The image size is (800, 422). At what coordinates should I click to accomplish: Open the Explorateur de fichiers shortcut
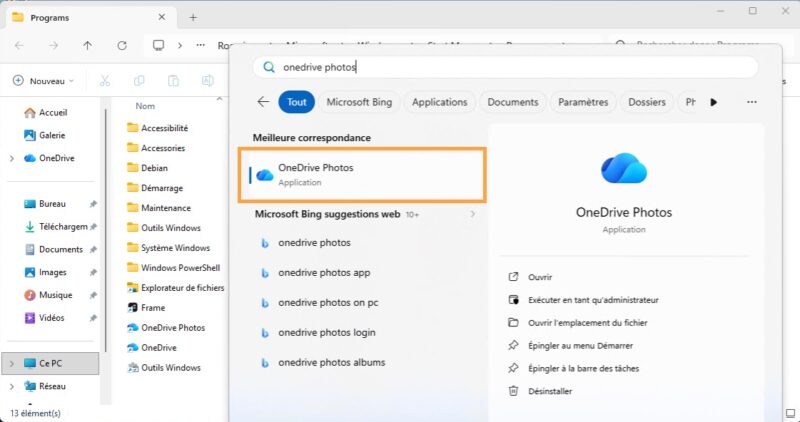point(183,288)
